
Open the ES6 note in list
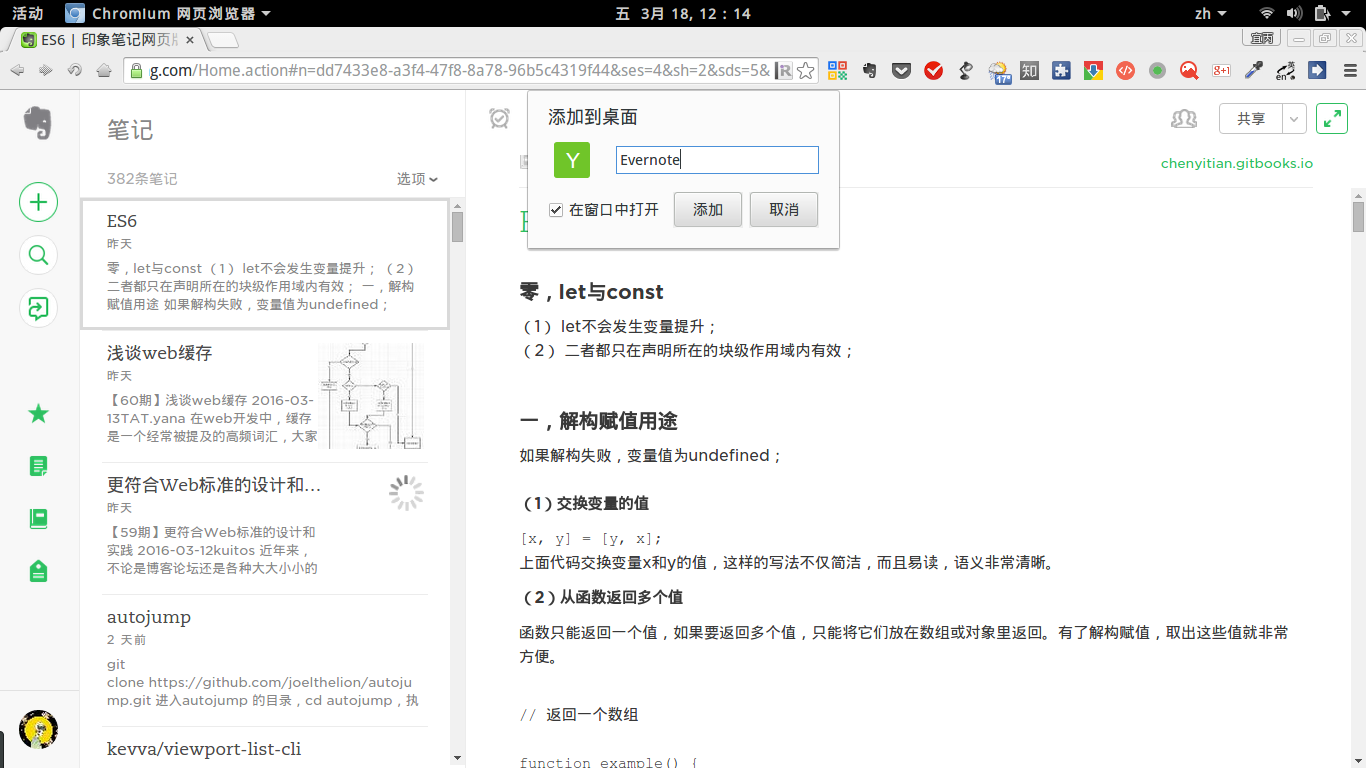(265, 264)
